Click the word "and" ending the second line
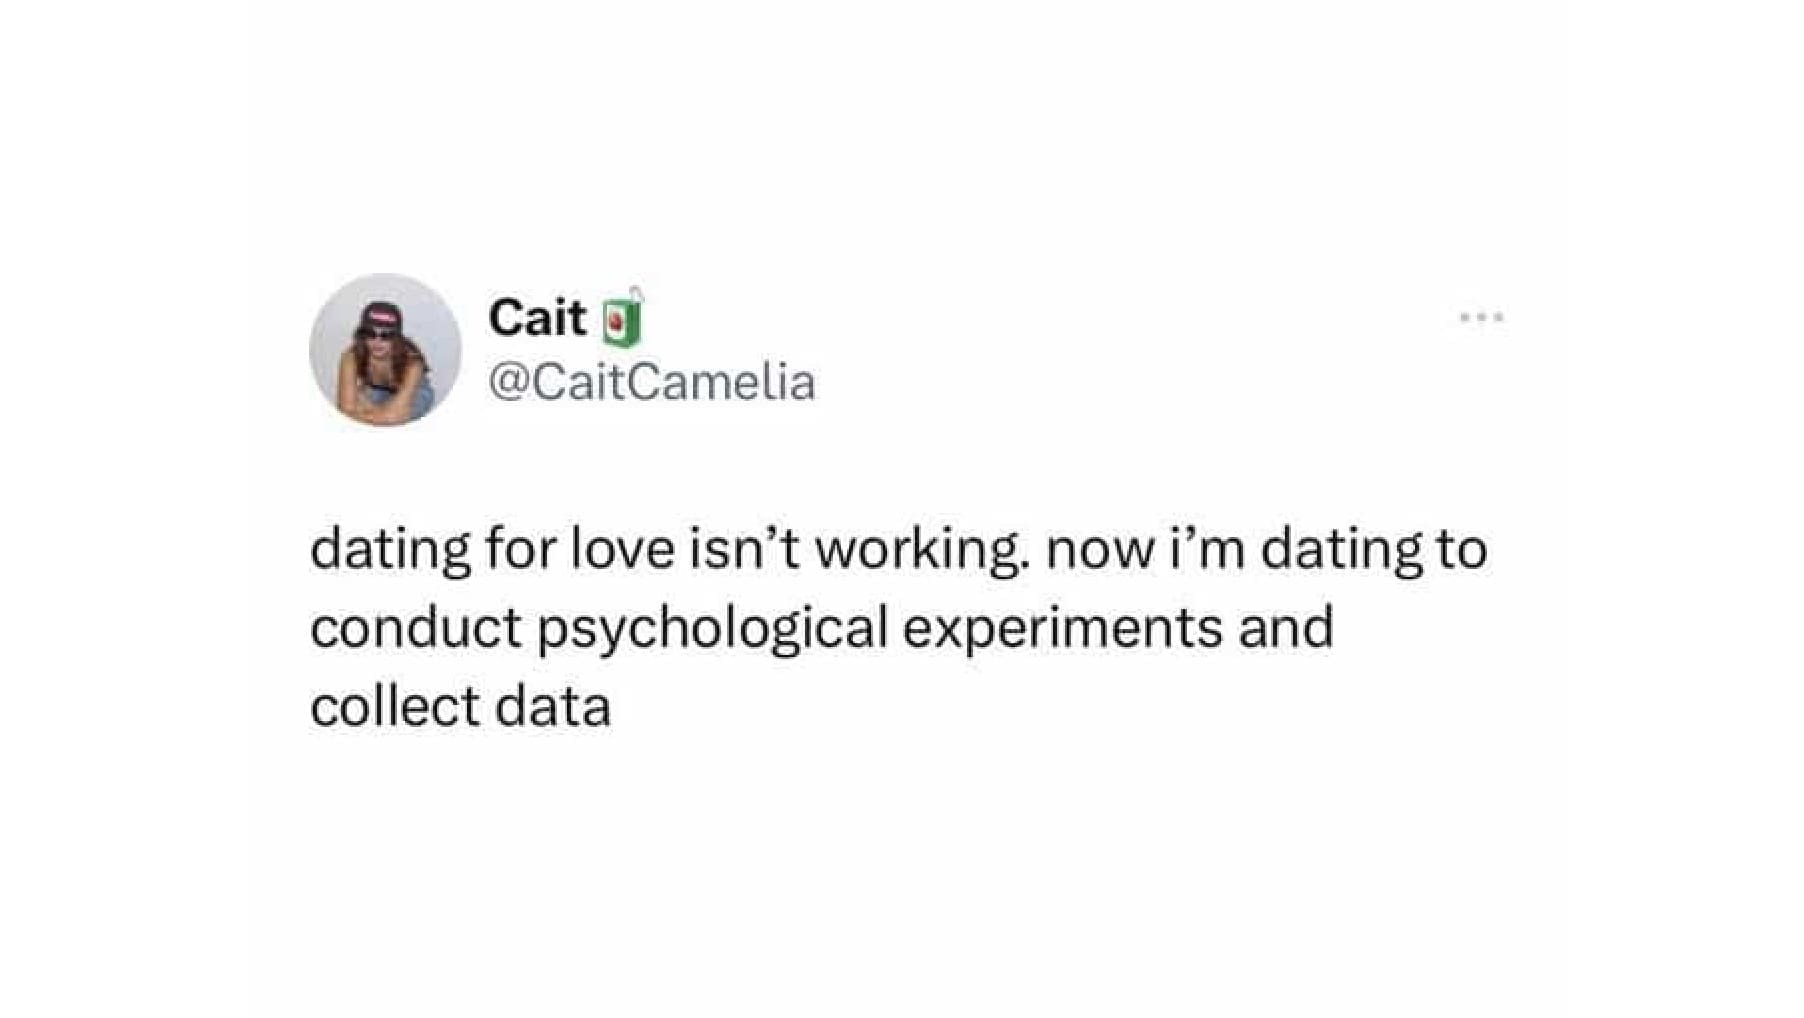Image resolution: width=1804 pixels, height=1018 pixels. pos(1286,628)
